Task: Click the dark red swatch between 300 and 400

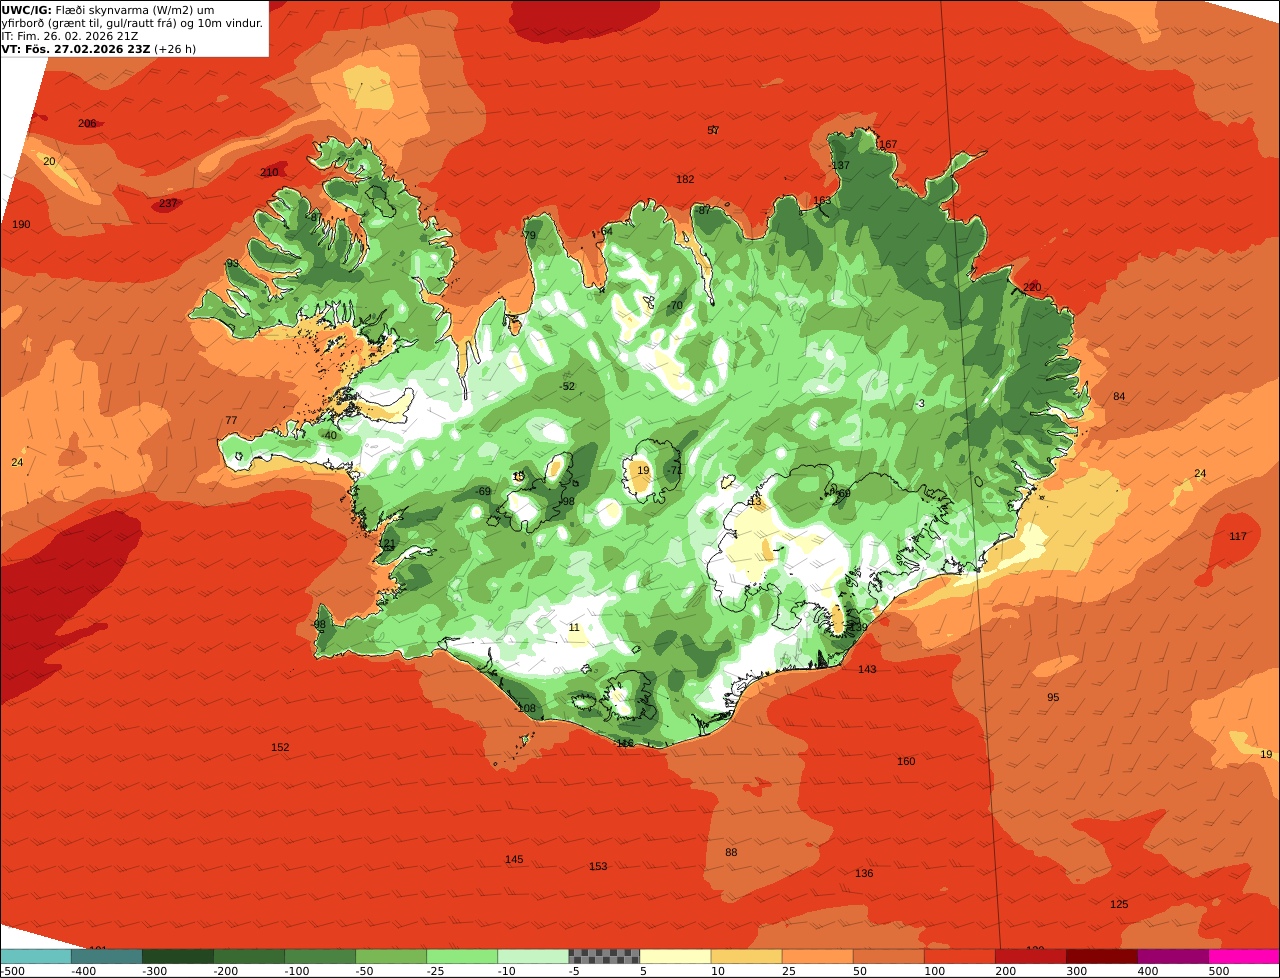Action: [1102, 956]
